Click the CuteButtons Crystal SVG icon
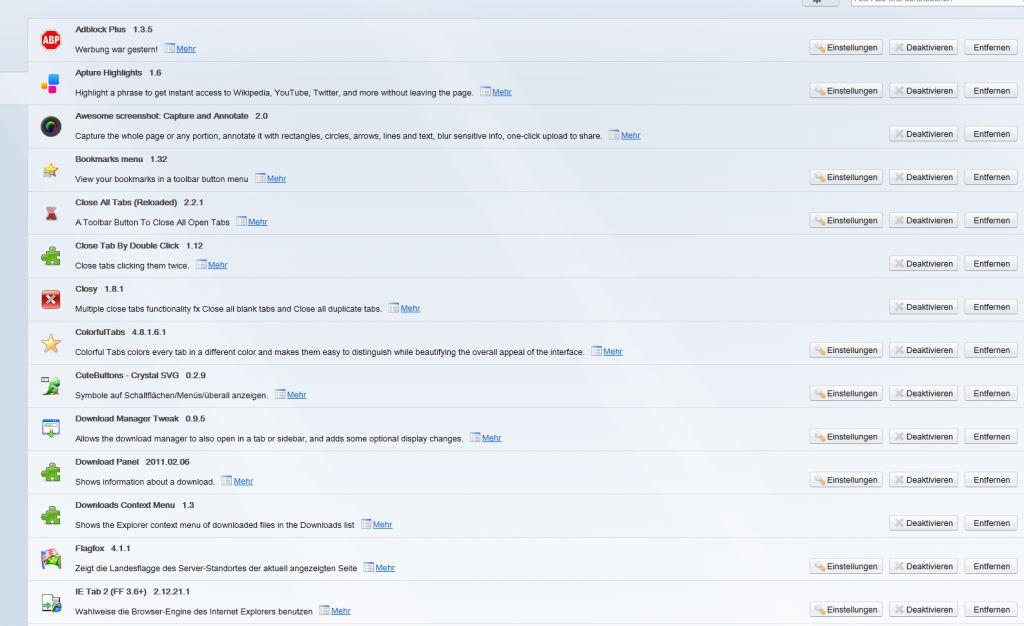This screenshot has width=1024, height=626. click(51, 386)
